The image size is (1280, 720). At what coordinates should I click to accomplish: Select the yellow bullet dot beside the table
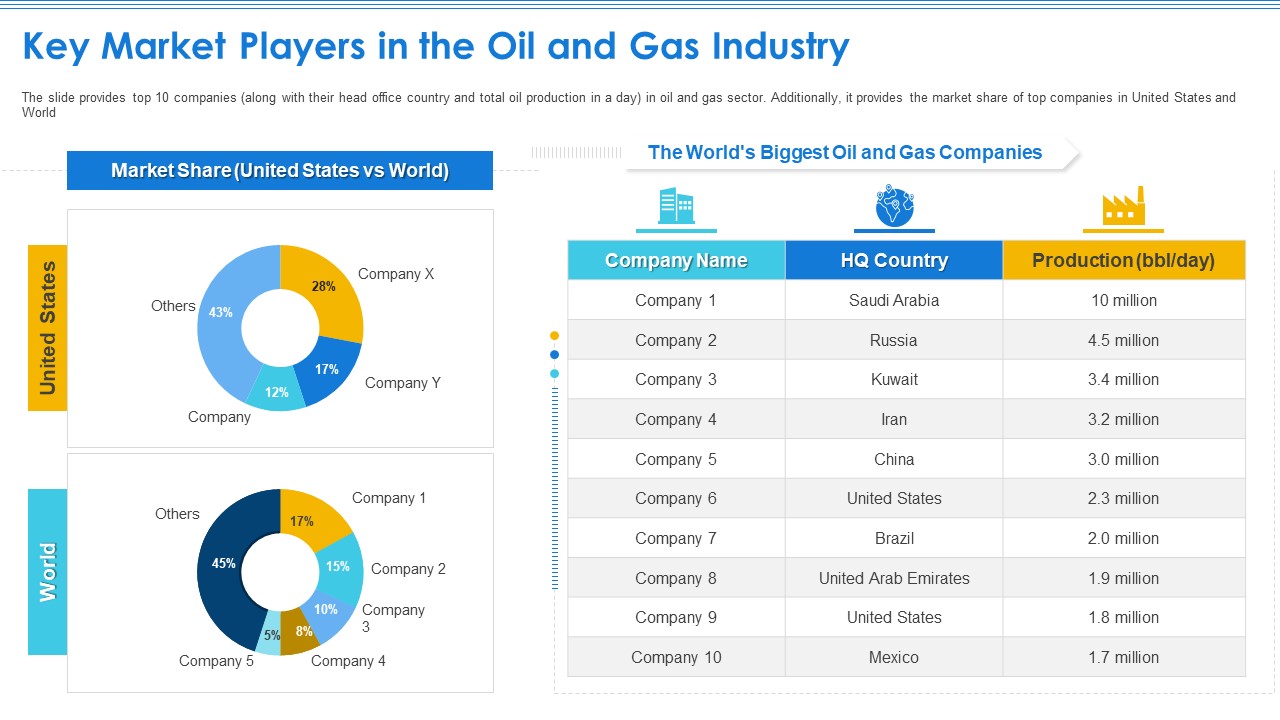coord(555,336)
